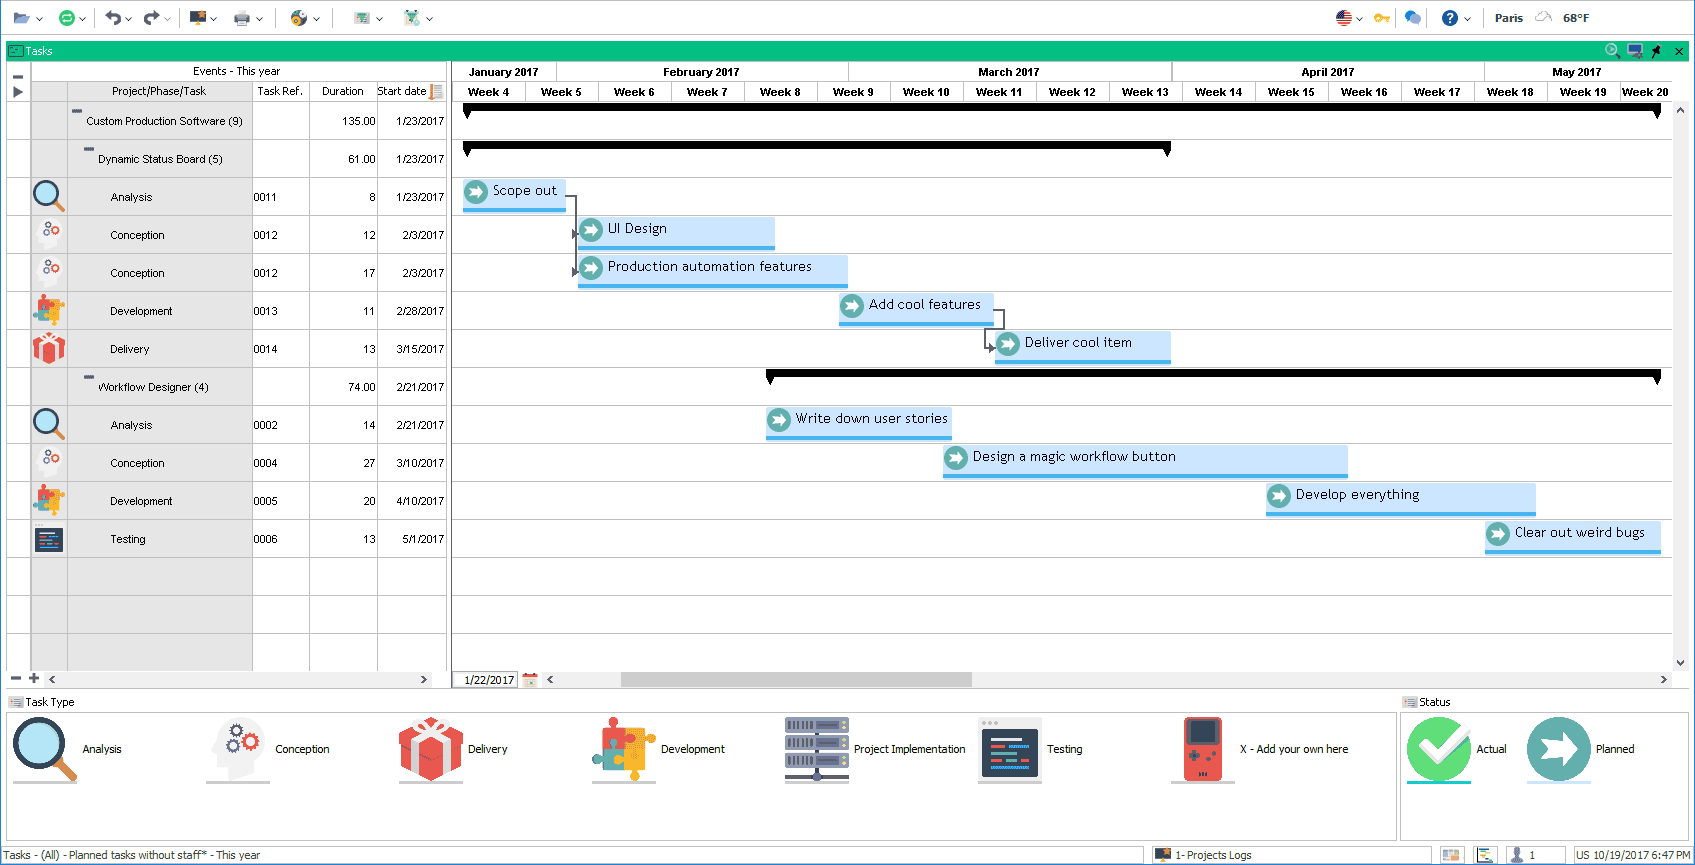The image size is (1695, 865).
Task: Click the Gantt chart icon in status bar
Action: point(1485,855)
